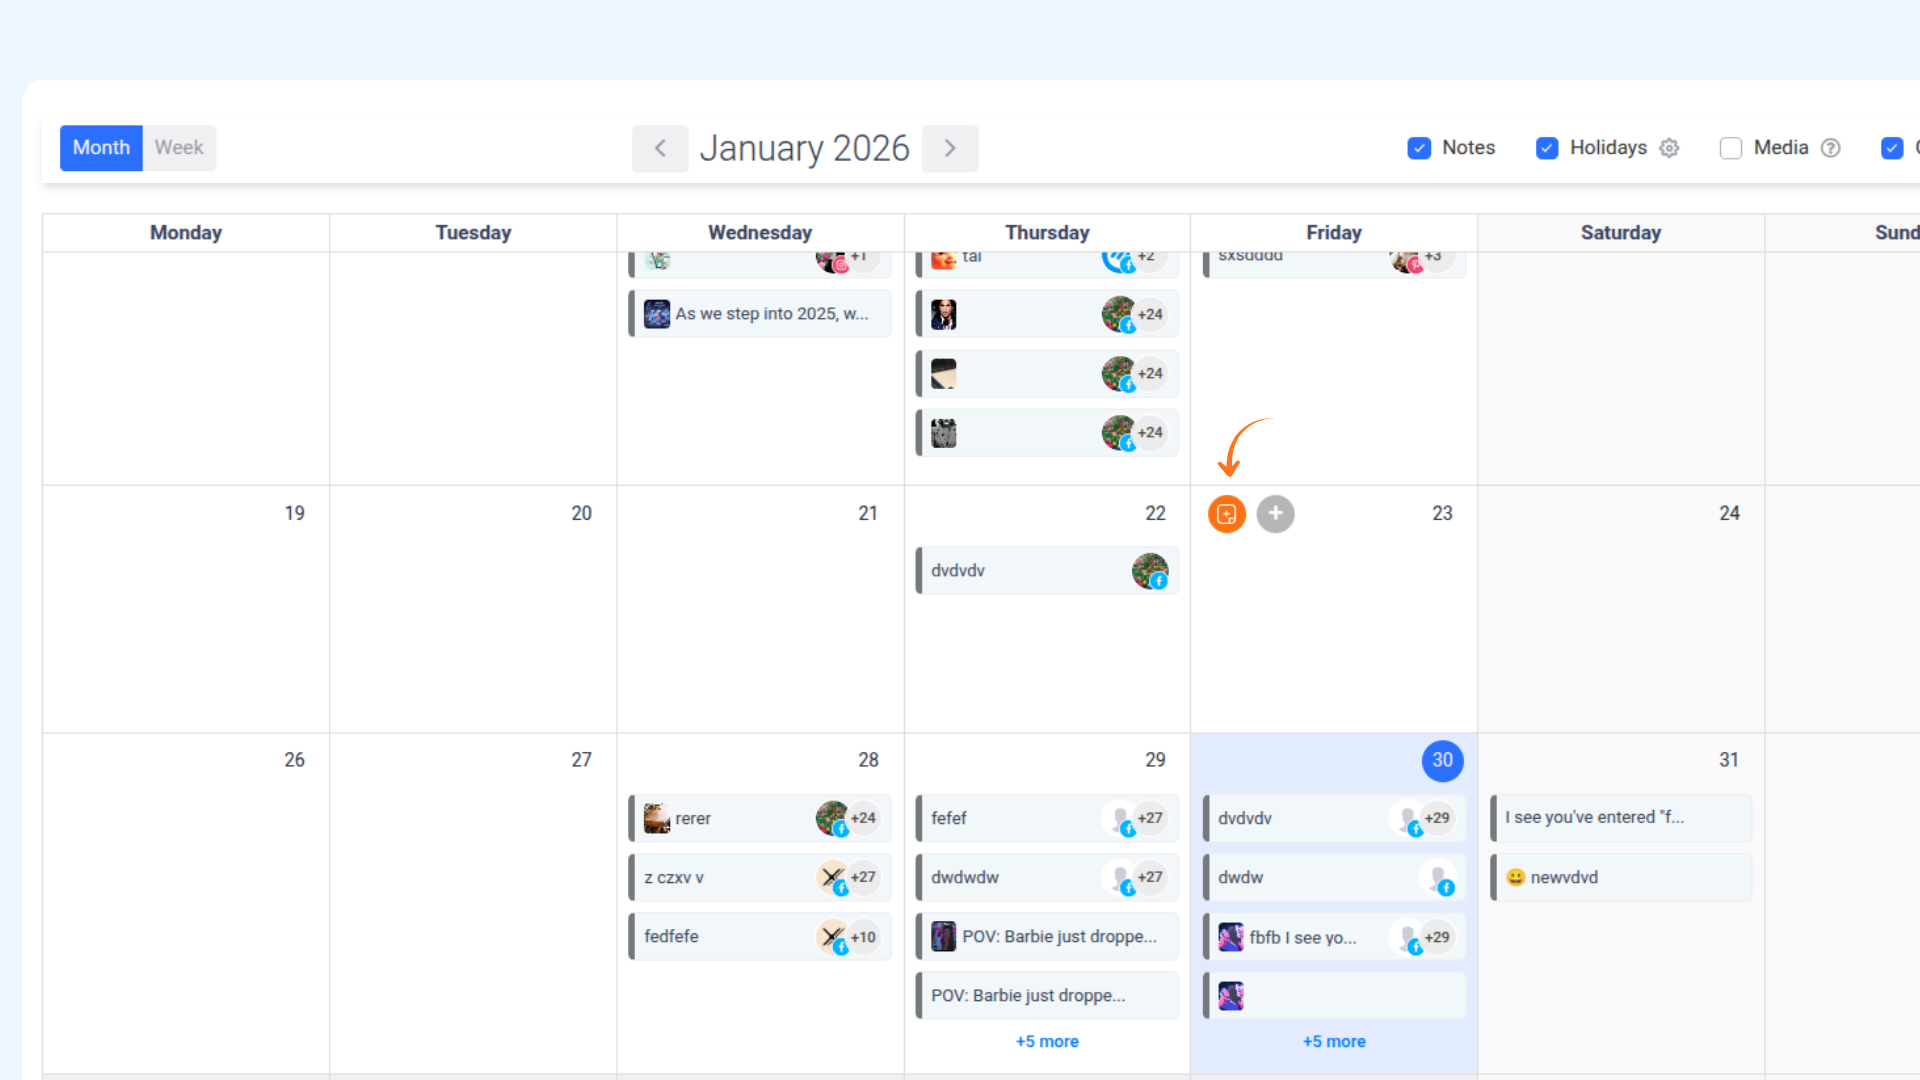Click the orange add note icon on Friday 23

(1227, 514)
